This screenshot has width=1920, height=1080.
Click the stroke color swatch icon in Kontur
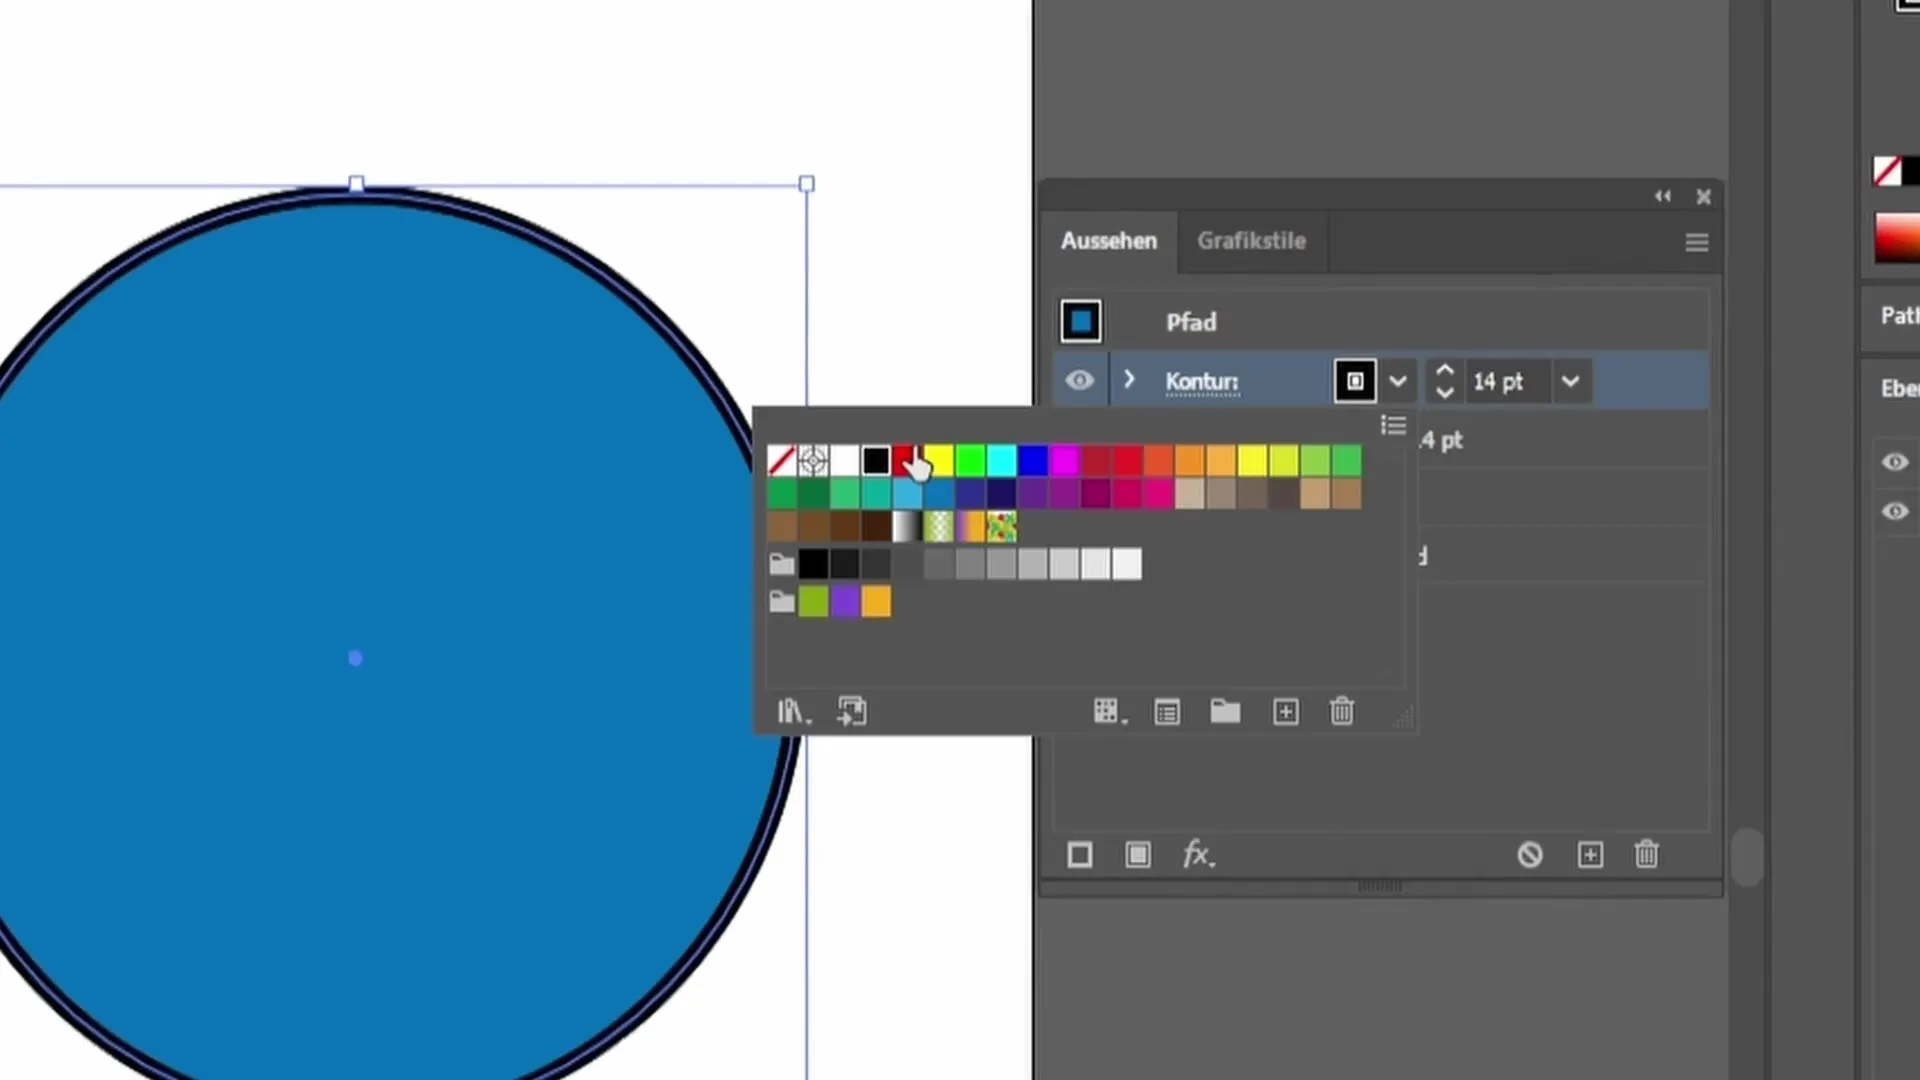1353,381
